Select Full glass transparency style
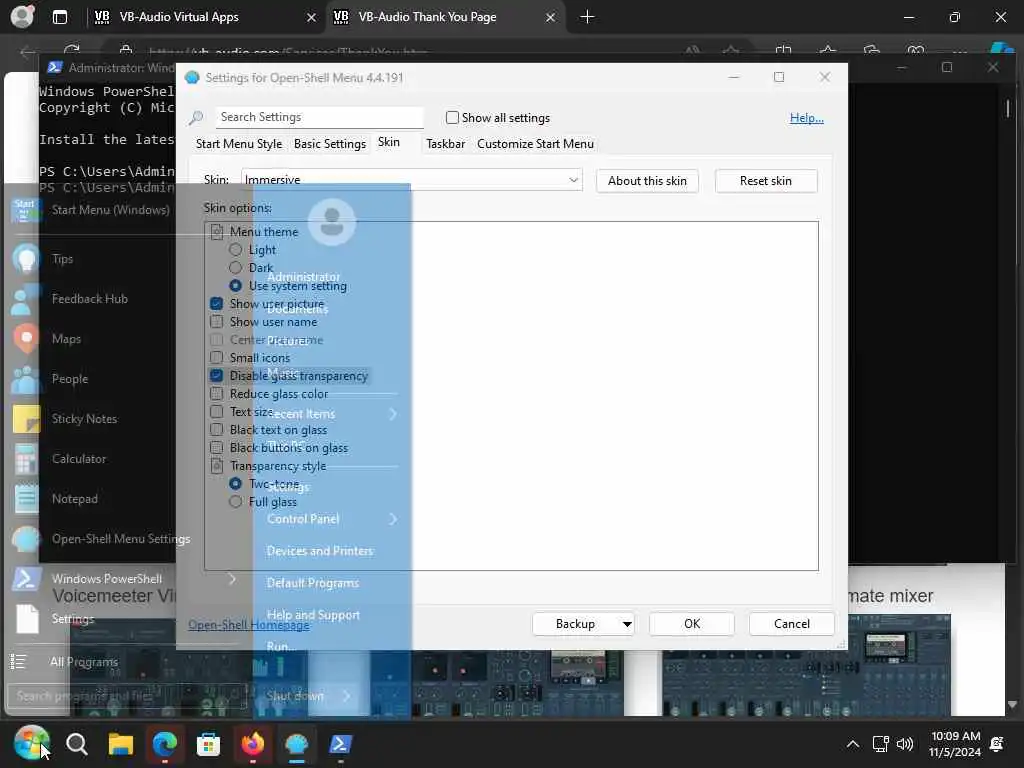The width and height of the screenshot is (1024, 768). (x=236, y=502)
